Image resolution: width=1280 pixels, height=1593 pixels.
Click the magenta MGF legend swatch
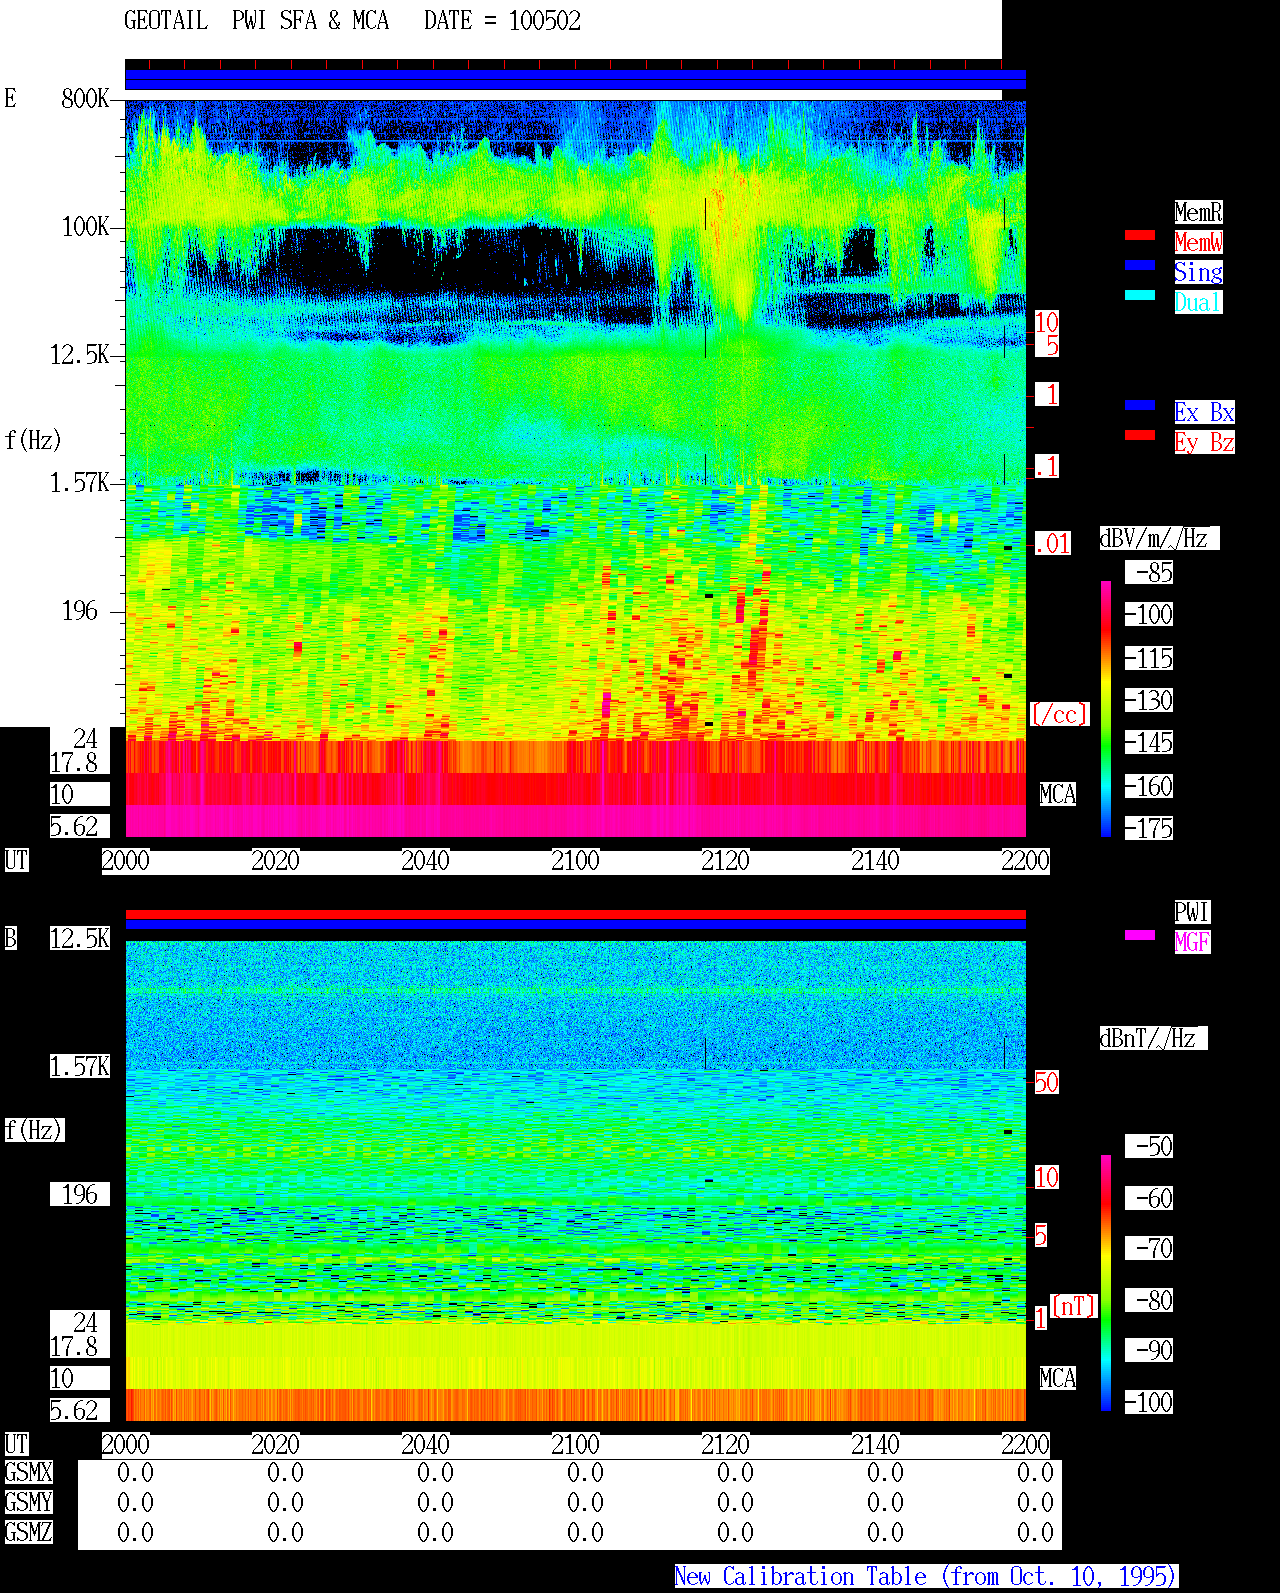point(1140,935)
